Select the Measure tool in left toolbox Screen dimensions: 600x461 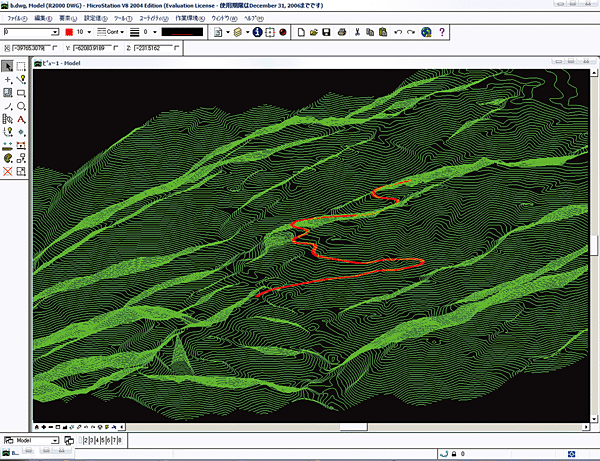coord(8,145)
